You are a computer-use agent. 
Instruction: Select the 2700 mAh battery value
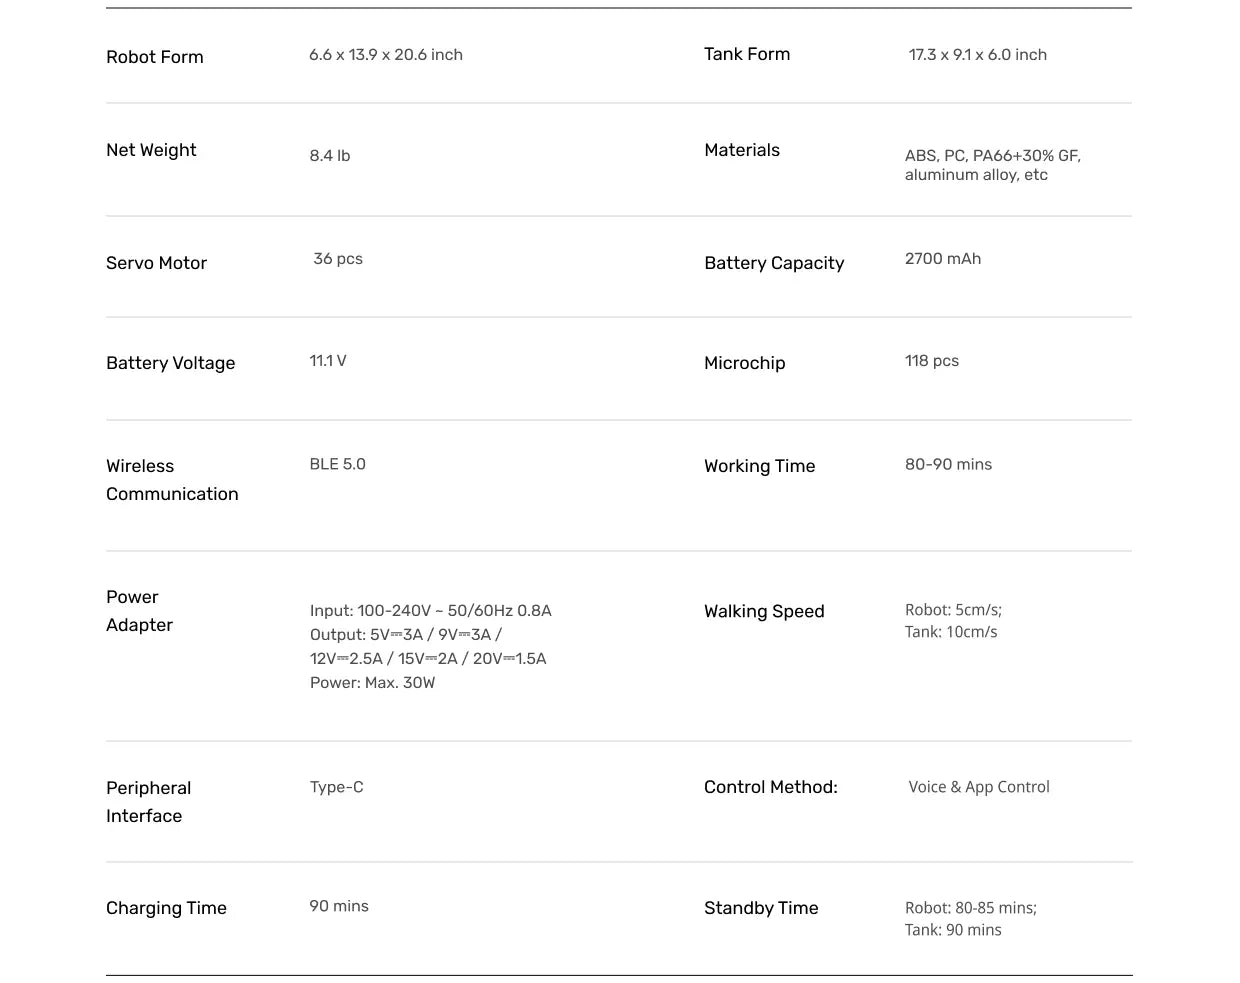point(943,259)
